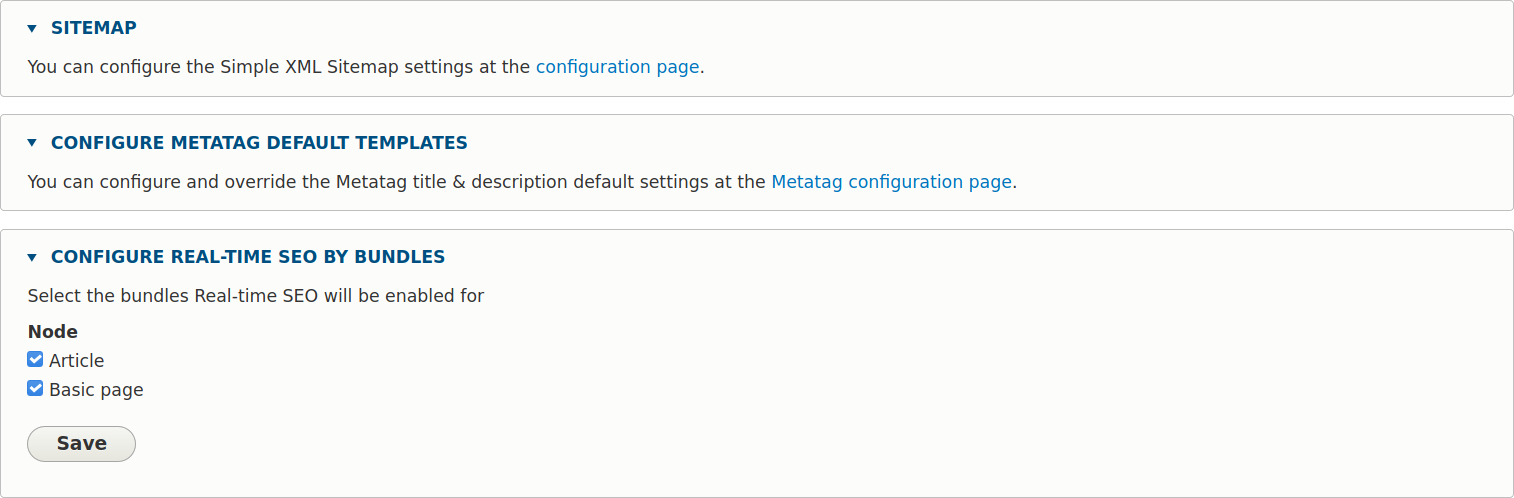
Task: Click the SITEMAP section heading
Action: tap(93, 28)
